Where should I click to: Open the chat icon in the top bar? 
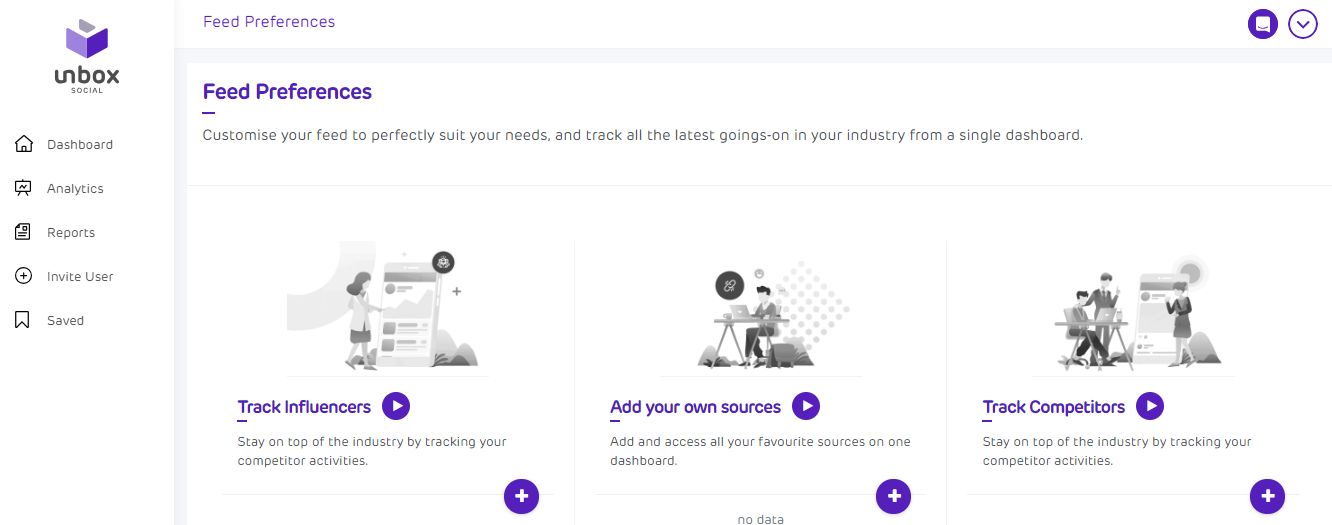[x=1263, y=24]
